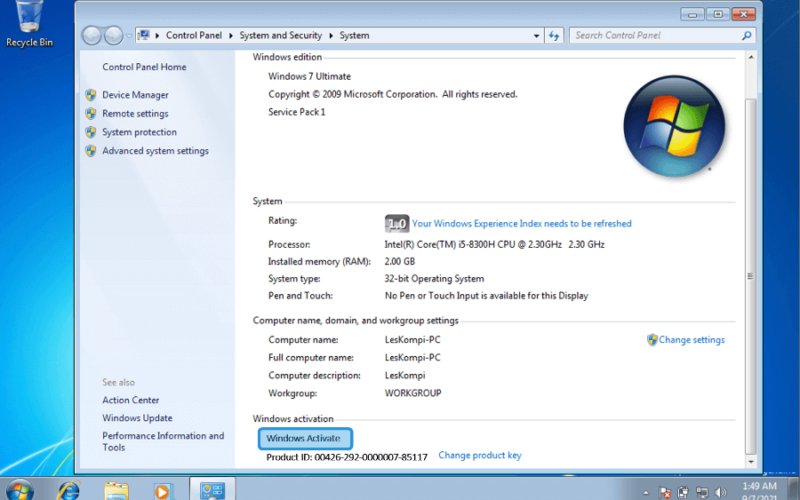Click the Windows logo image in System window

pos(674,126)
